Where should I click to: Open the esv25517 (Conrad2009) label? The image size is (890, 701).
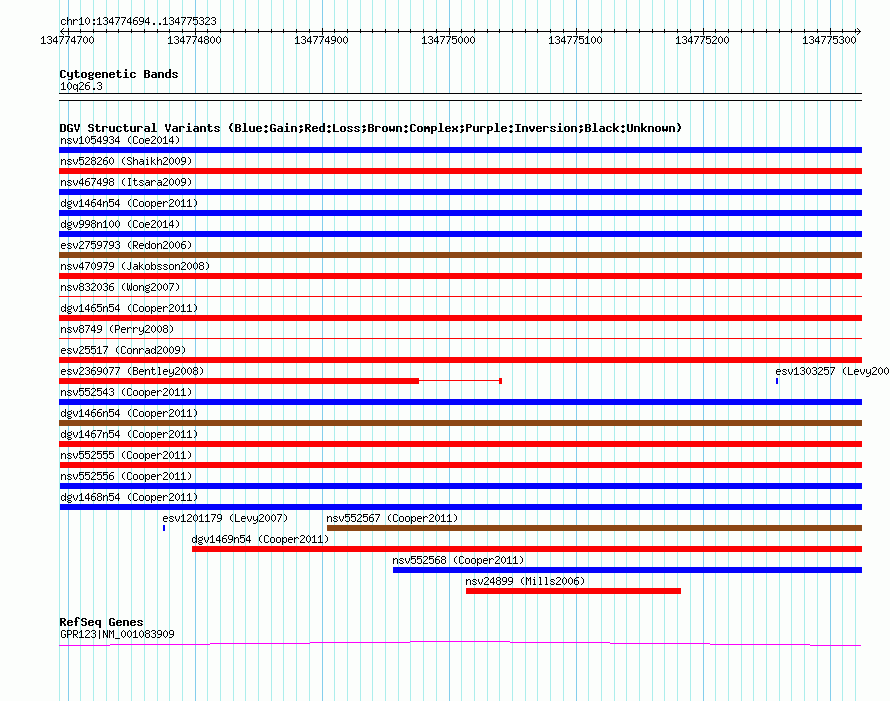123,350
